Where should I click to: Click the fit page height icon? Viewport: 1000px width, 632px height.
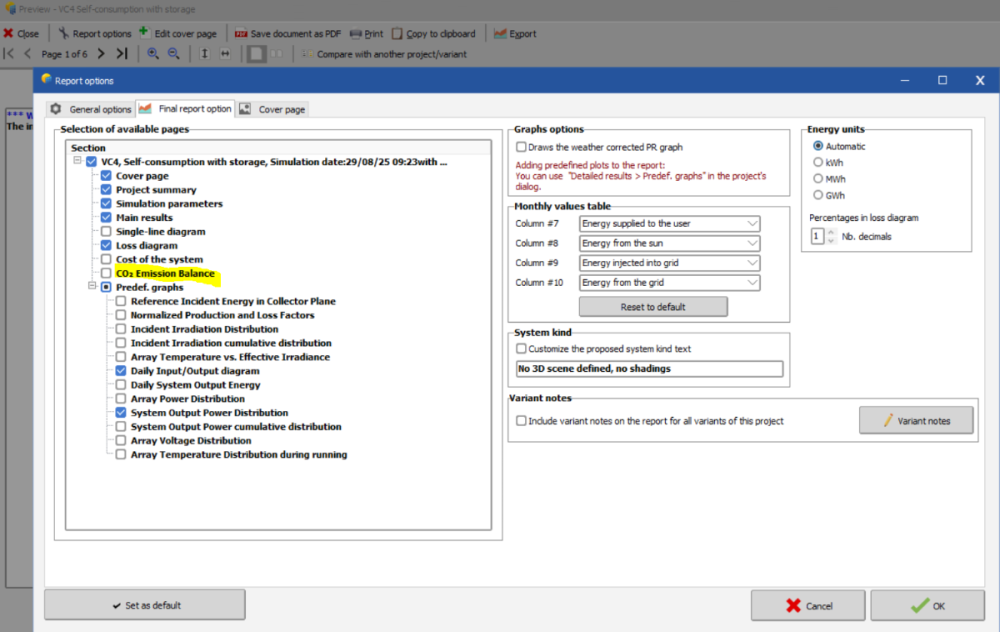[x=204, y=53]
